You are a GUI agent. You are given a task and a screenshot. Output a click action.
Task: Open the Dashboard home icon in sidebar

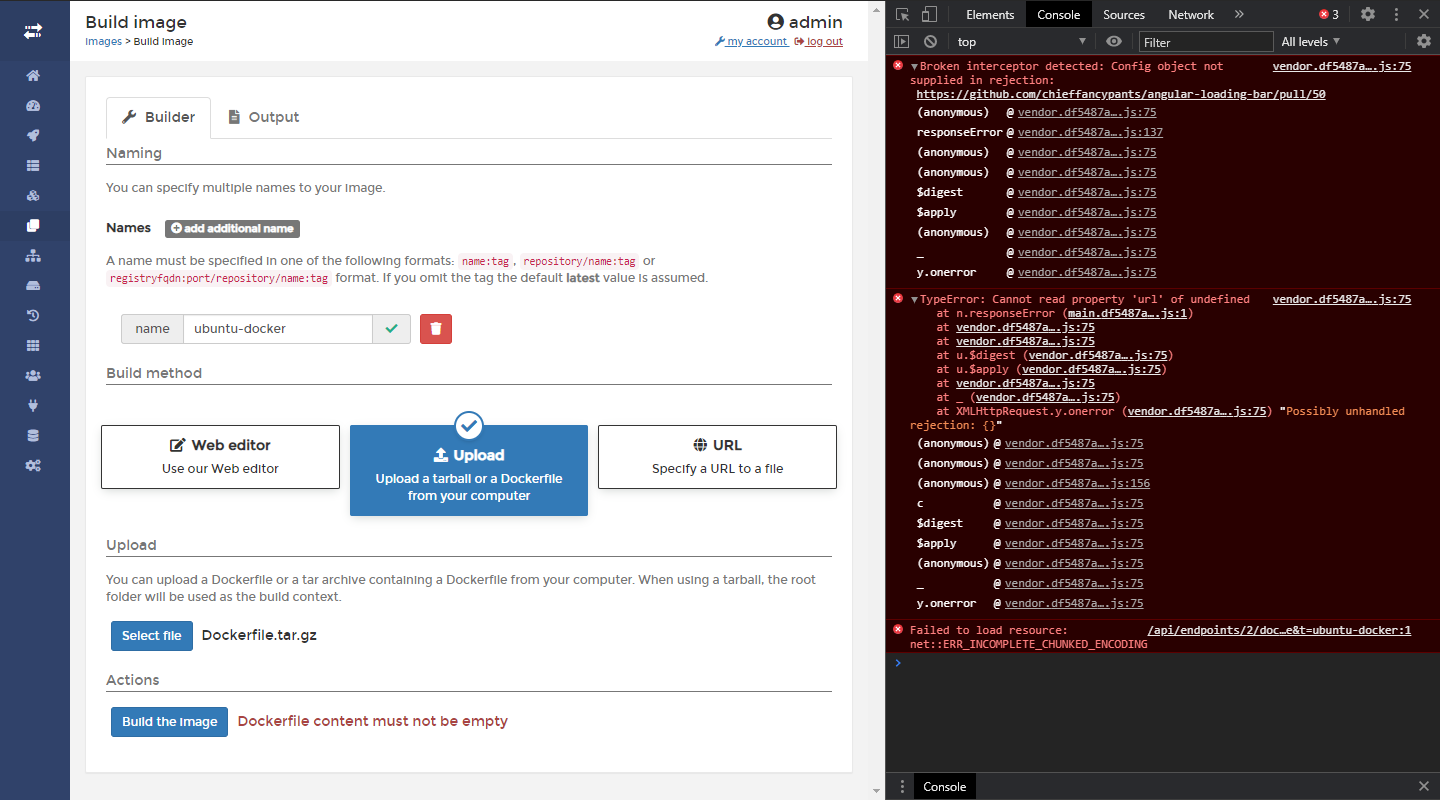tap(33, 75)
